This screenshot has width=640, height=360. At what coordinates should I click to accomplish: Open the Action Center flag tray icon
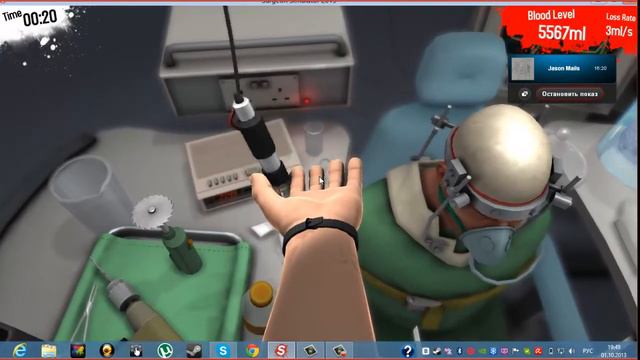[516, 351]
